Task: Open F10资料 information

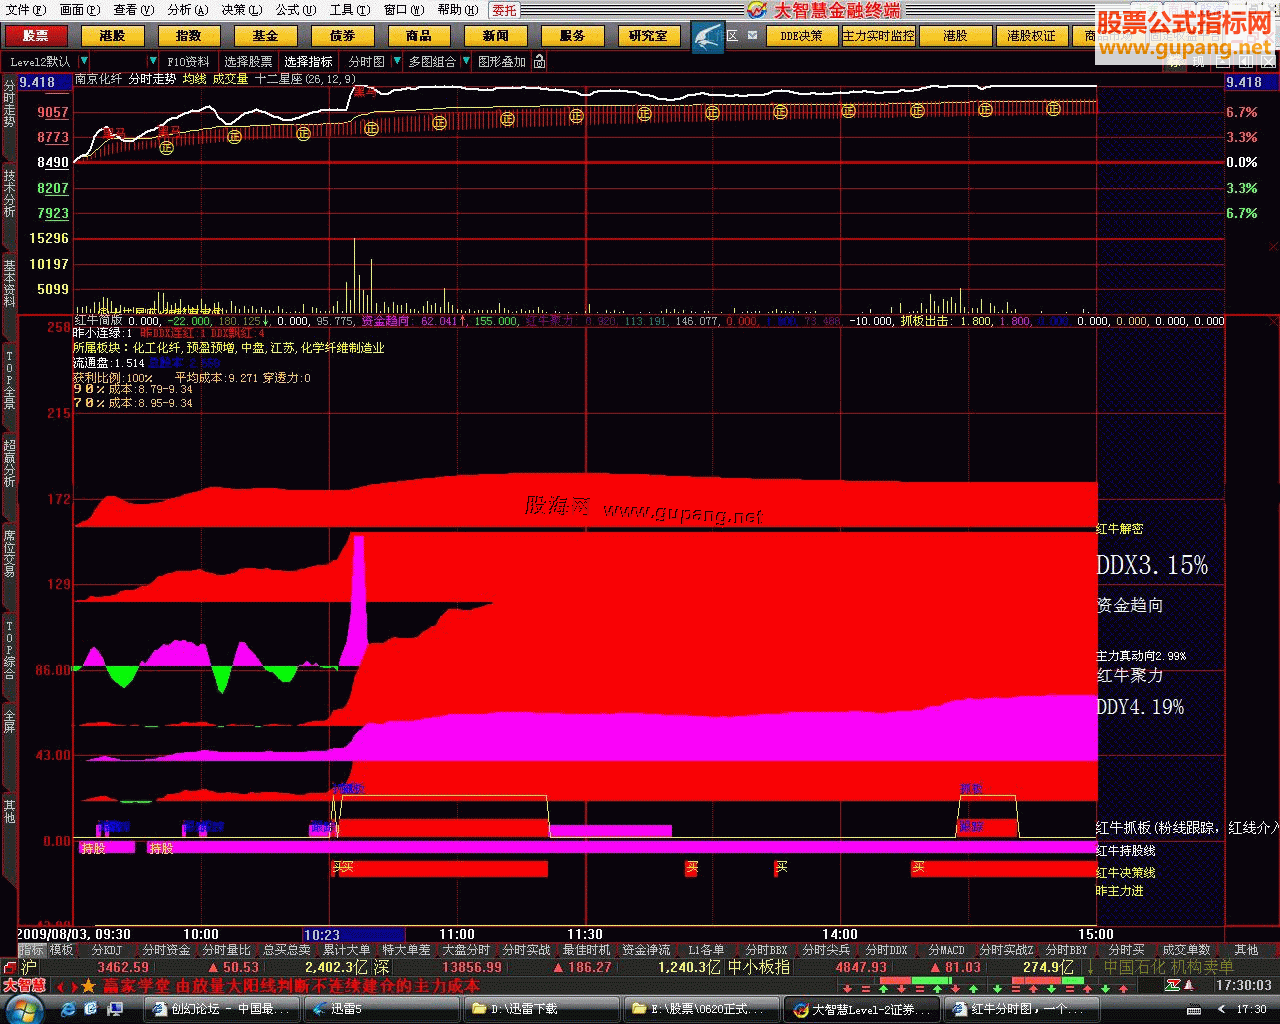Action: click(188, 62)
